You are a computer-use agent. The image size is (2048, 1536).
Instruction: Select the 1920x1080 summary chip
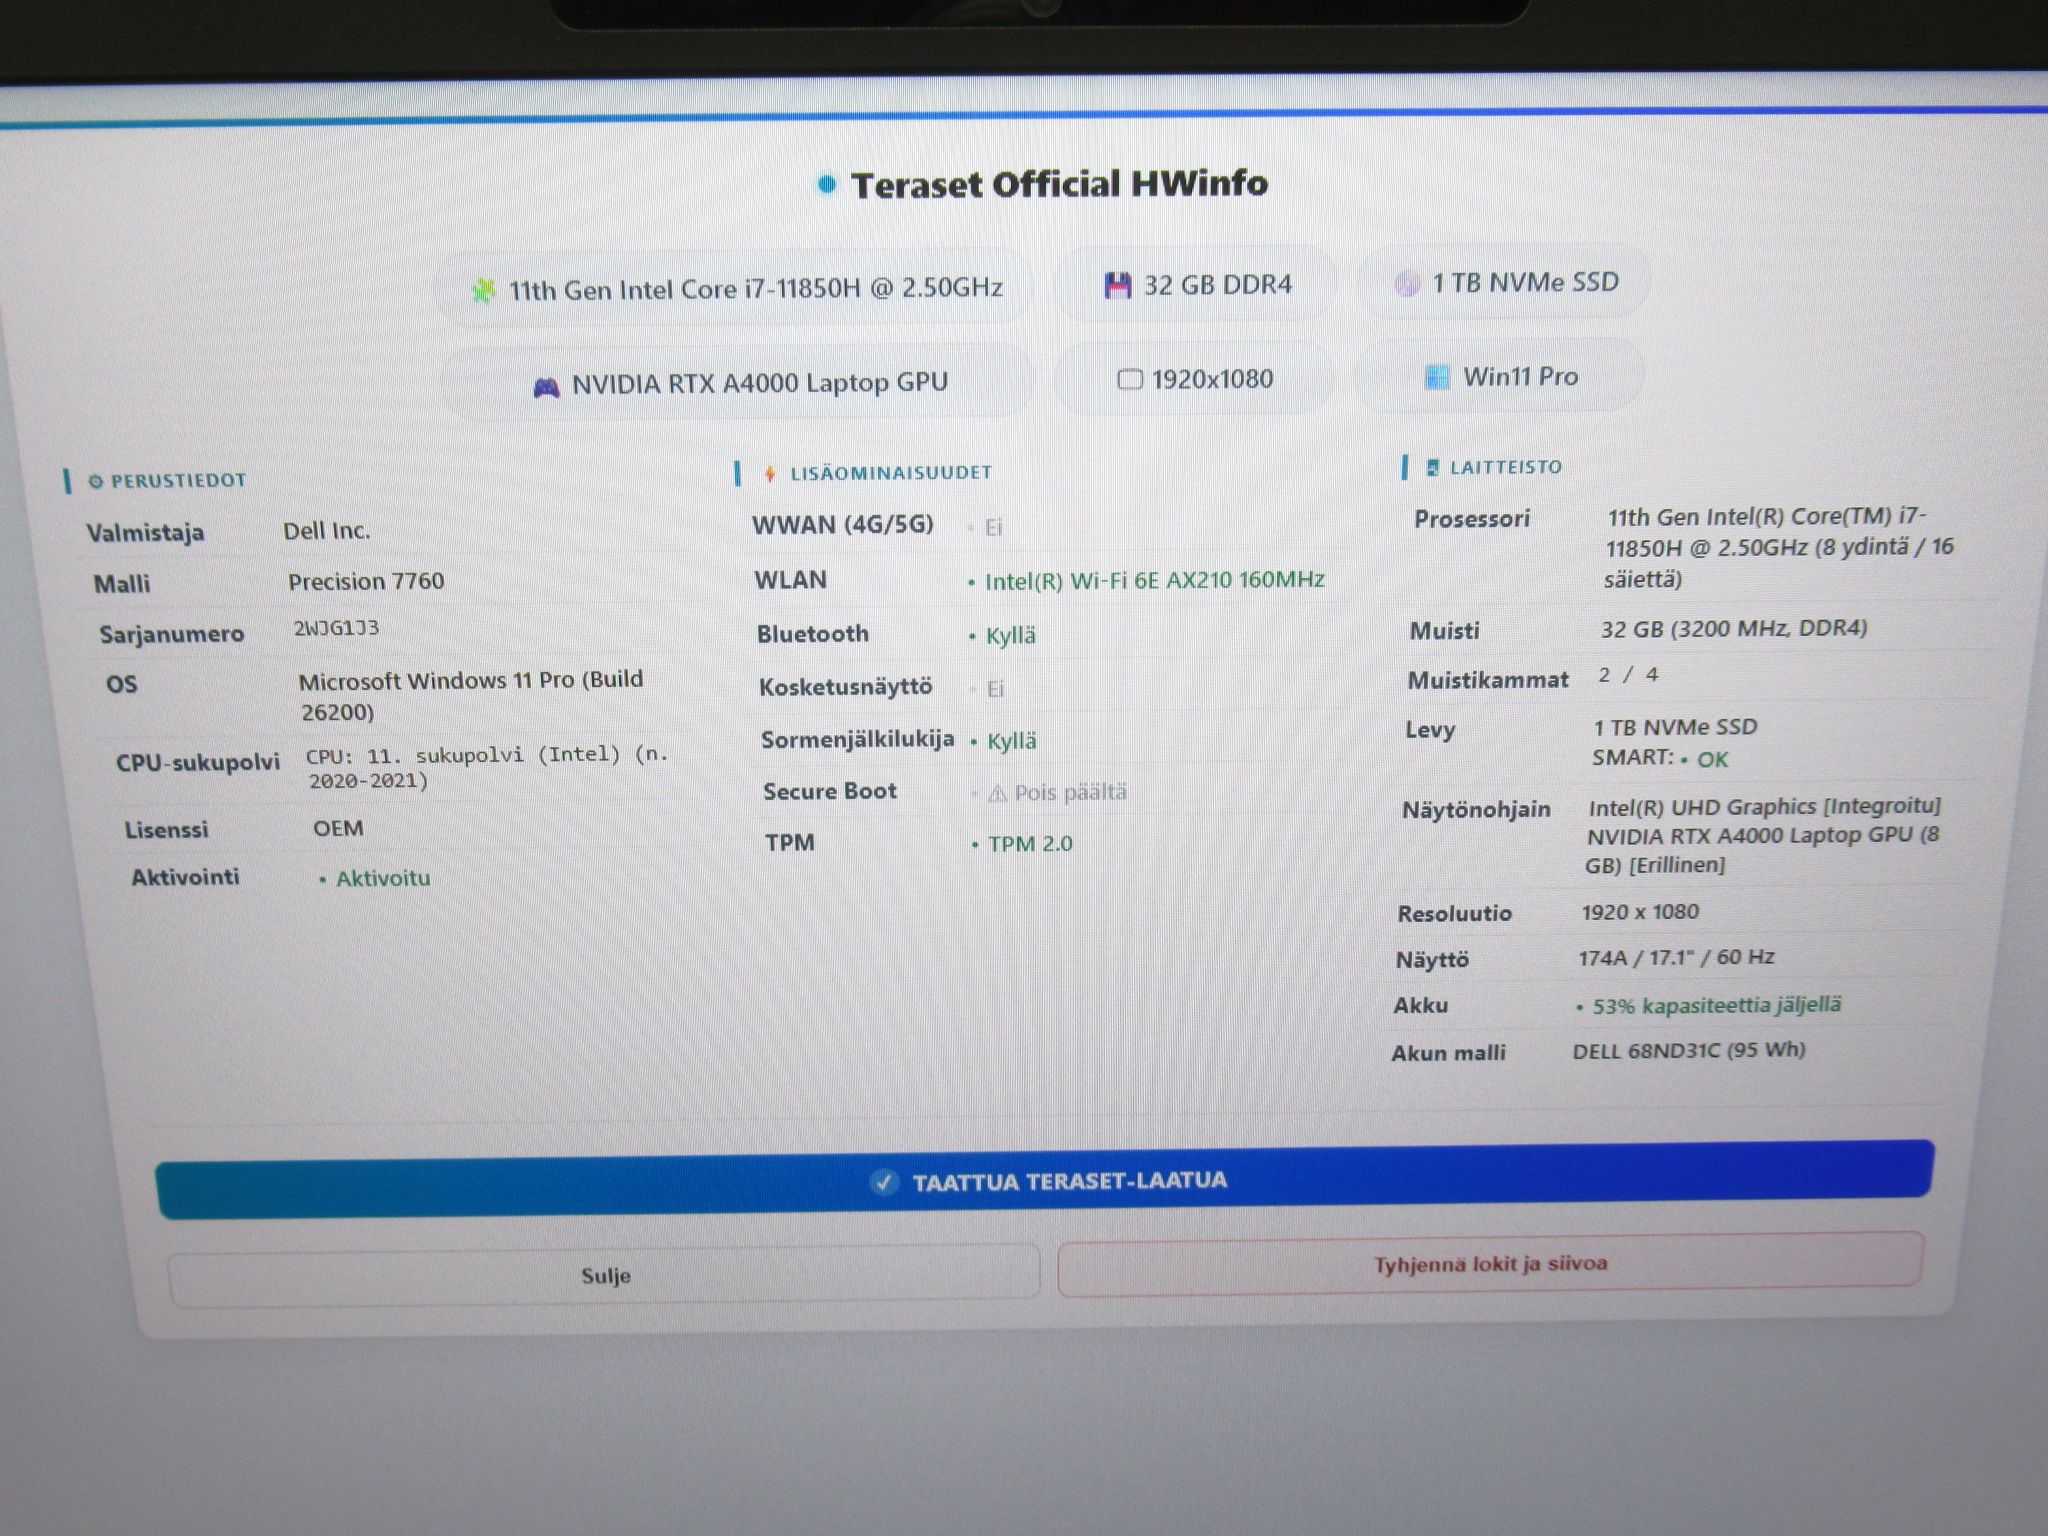pyautogui.click(x=1194, y=379)
